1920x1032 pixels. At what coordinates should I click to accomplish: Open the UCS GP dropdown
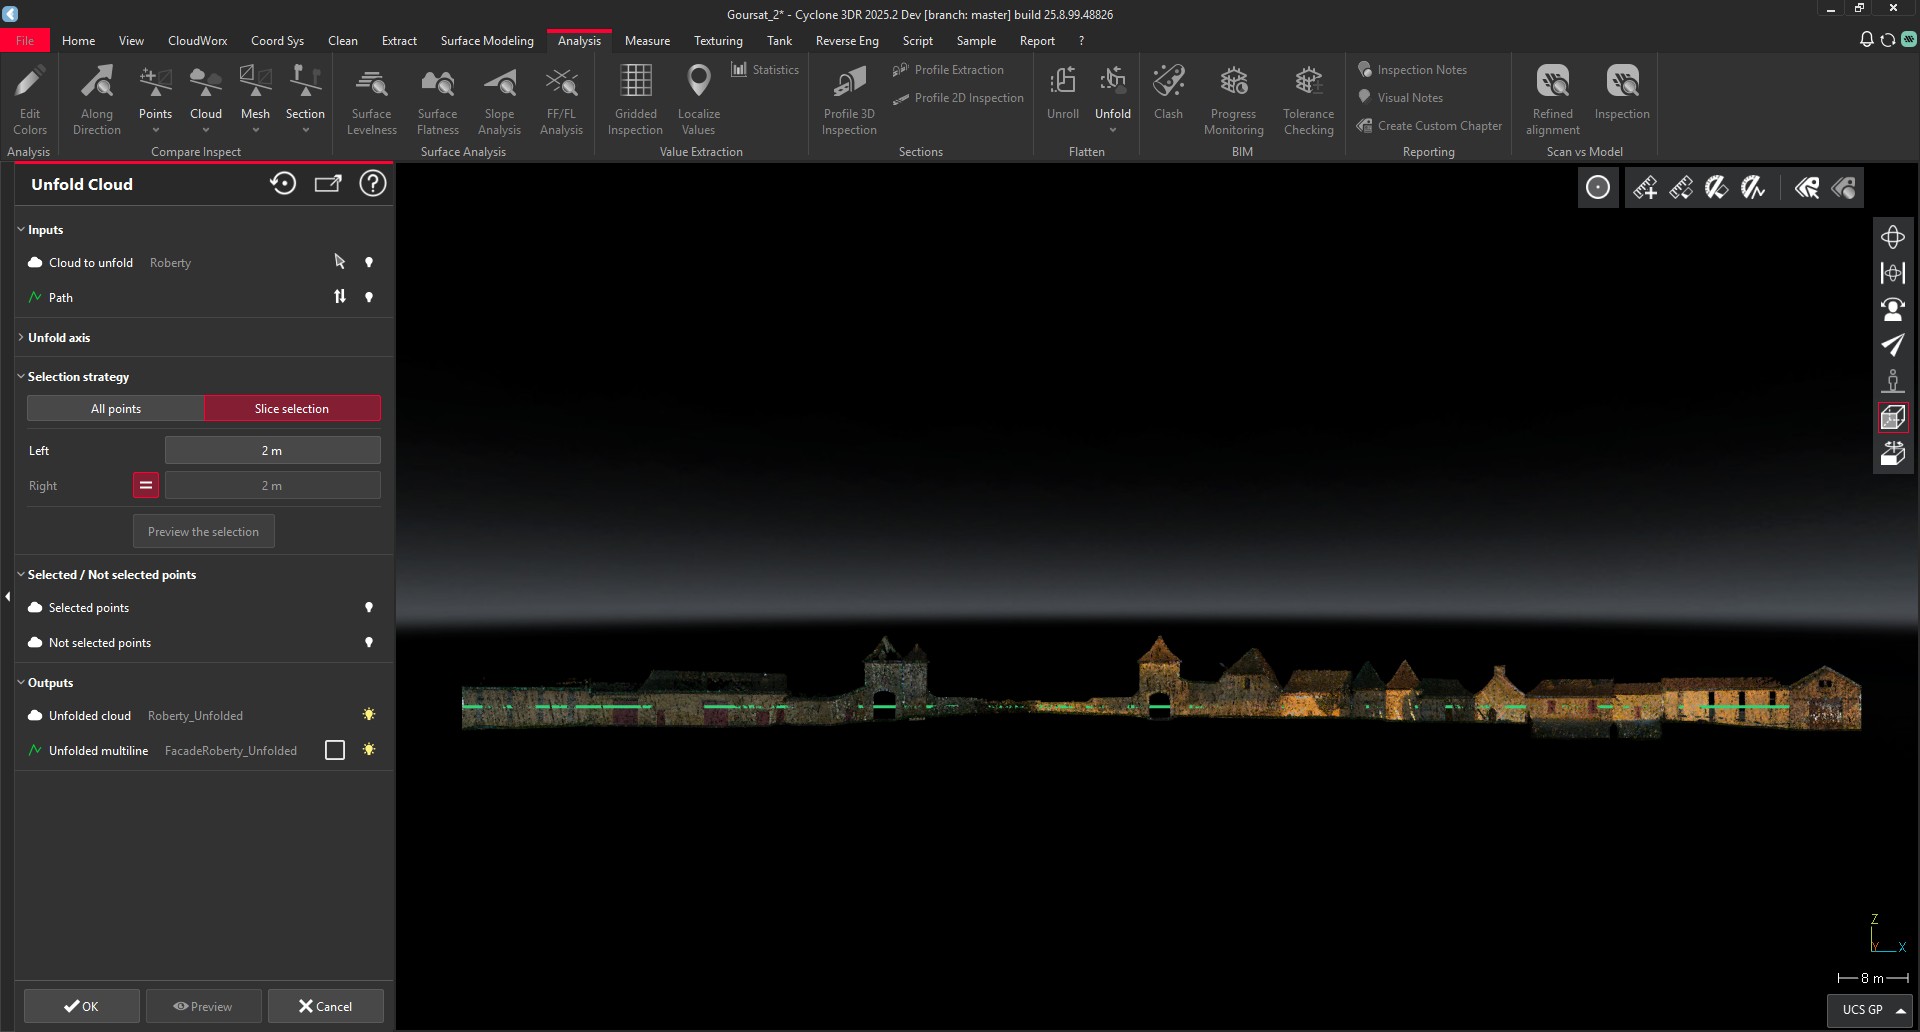click(x=1870, y=1010)
